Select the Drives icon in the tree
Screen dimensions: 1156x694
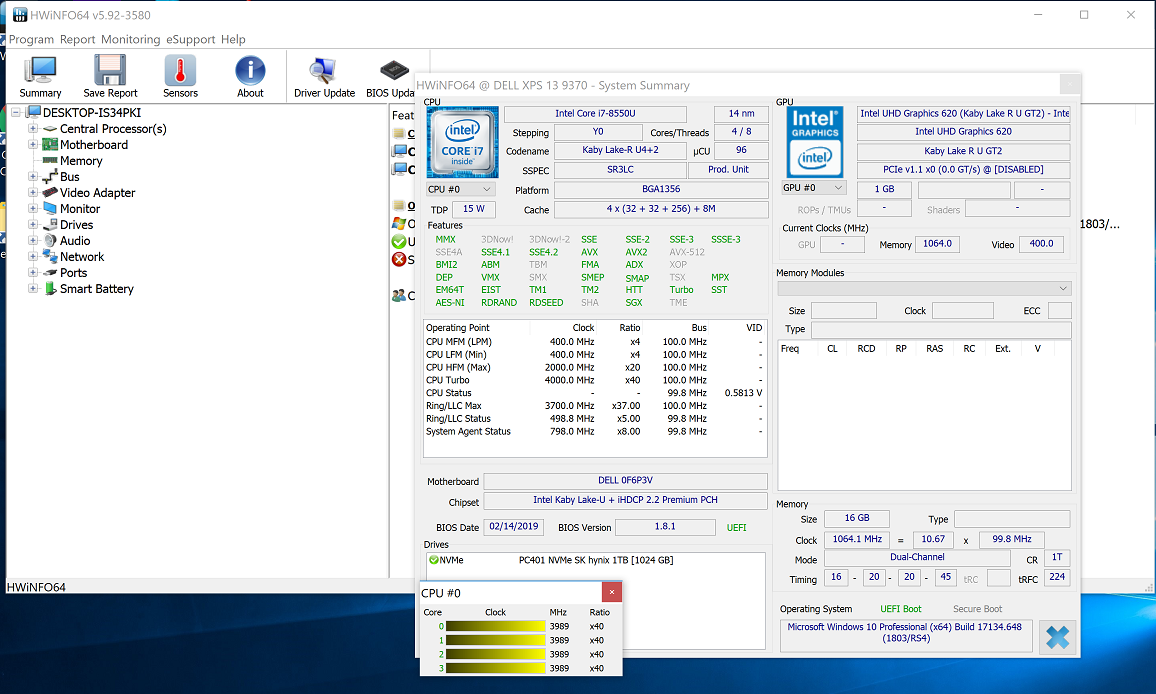(x=50, y=224)
